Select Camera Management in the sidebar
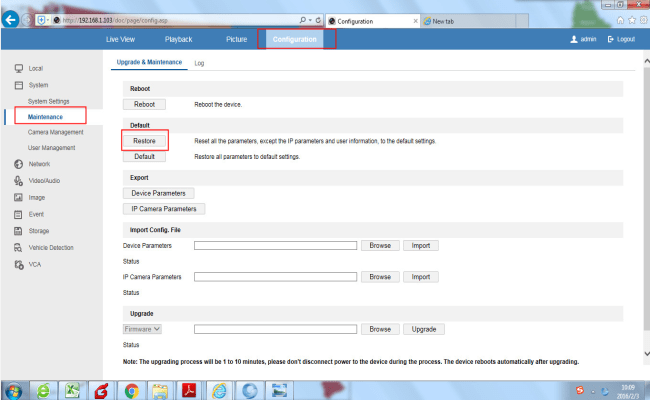650x400 pixels. point(55,132)
